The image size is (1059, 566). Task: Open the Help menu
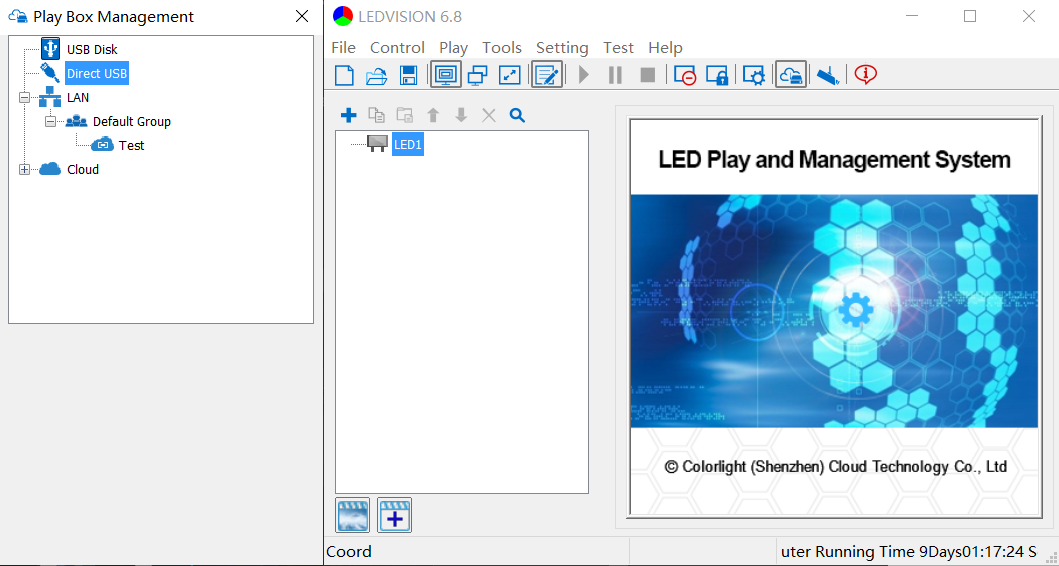point(665,48)
